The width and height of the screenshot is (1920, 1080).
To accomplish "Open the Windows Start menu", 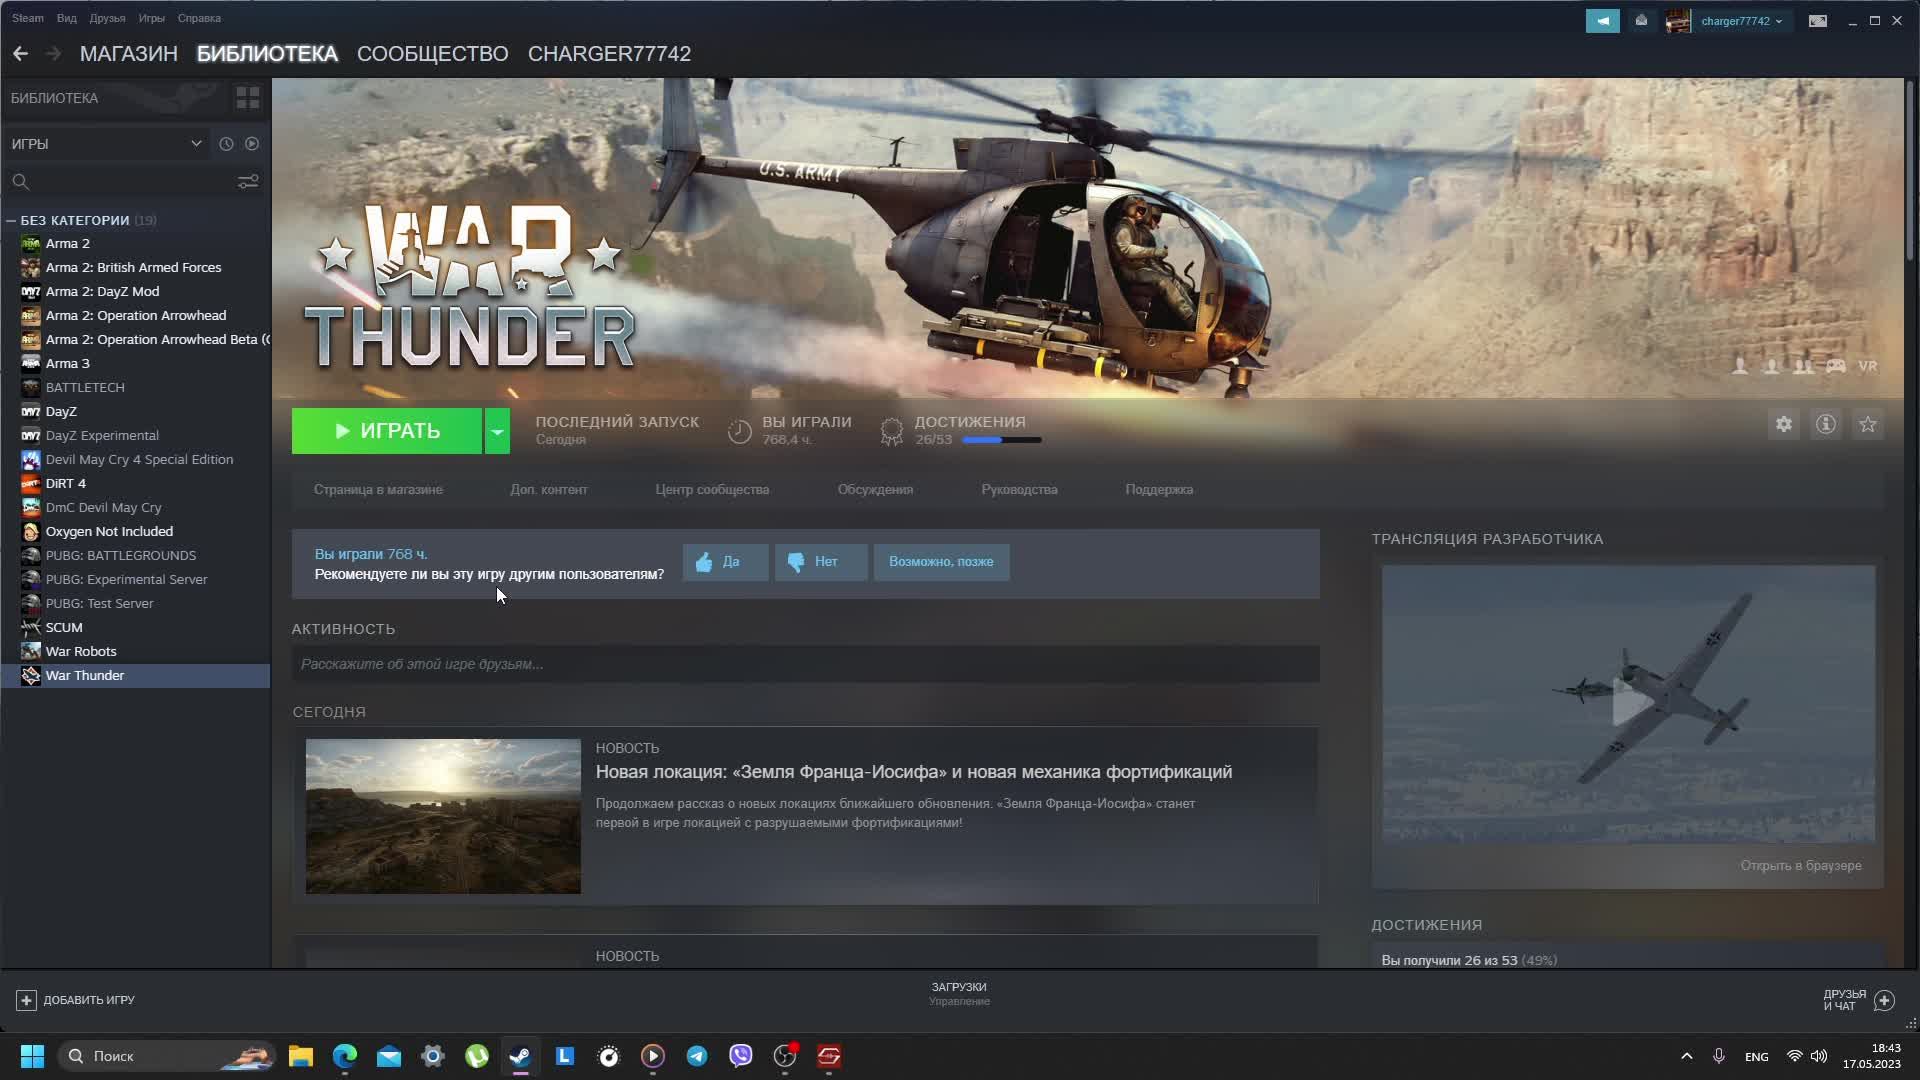I will coord(32,1056).
